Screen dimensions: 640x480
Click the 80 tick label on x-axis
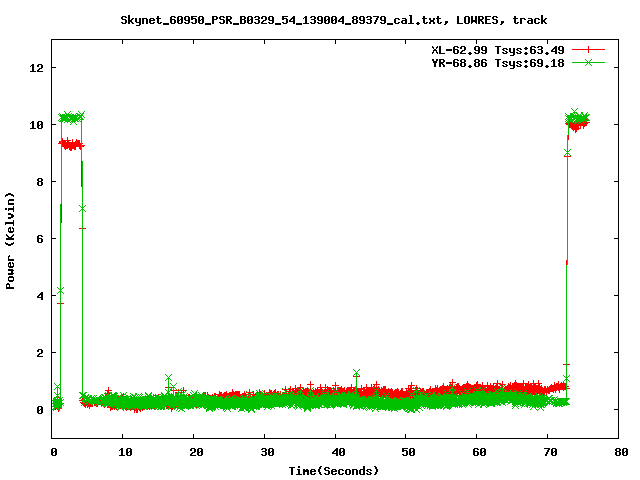(x=621, y=452)
